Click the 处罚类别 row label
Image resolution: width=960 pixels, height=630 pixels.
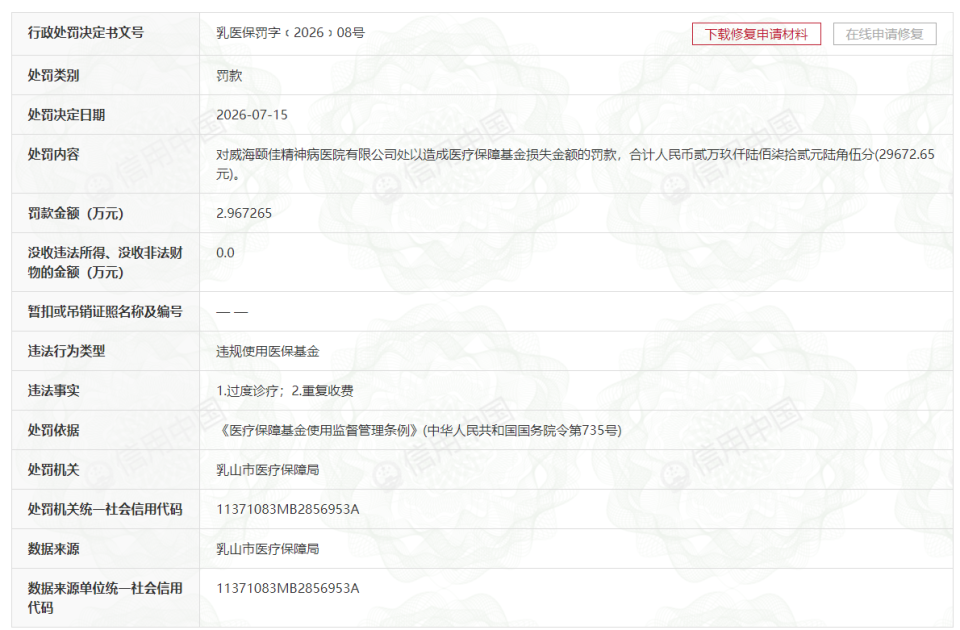(53, 75)
